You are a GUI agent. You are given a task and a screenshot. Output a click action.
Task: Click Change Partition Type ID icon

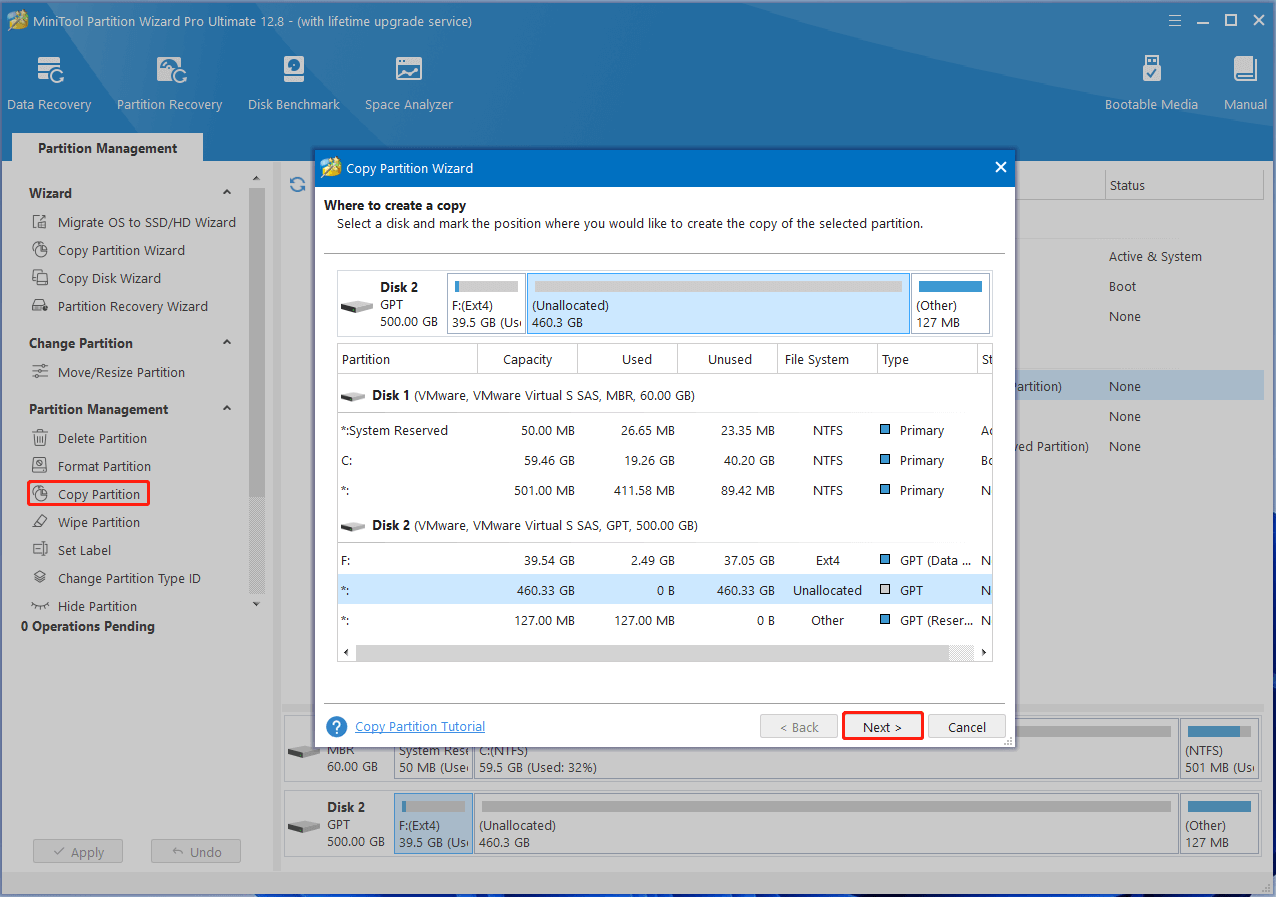pyautogui.click(x=40, y=578)
